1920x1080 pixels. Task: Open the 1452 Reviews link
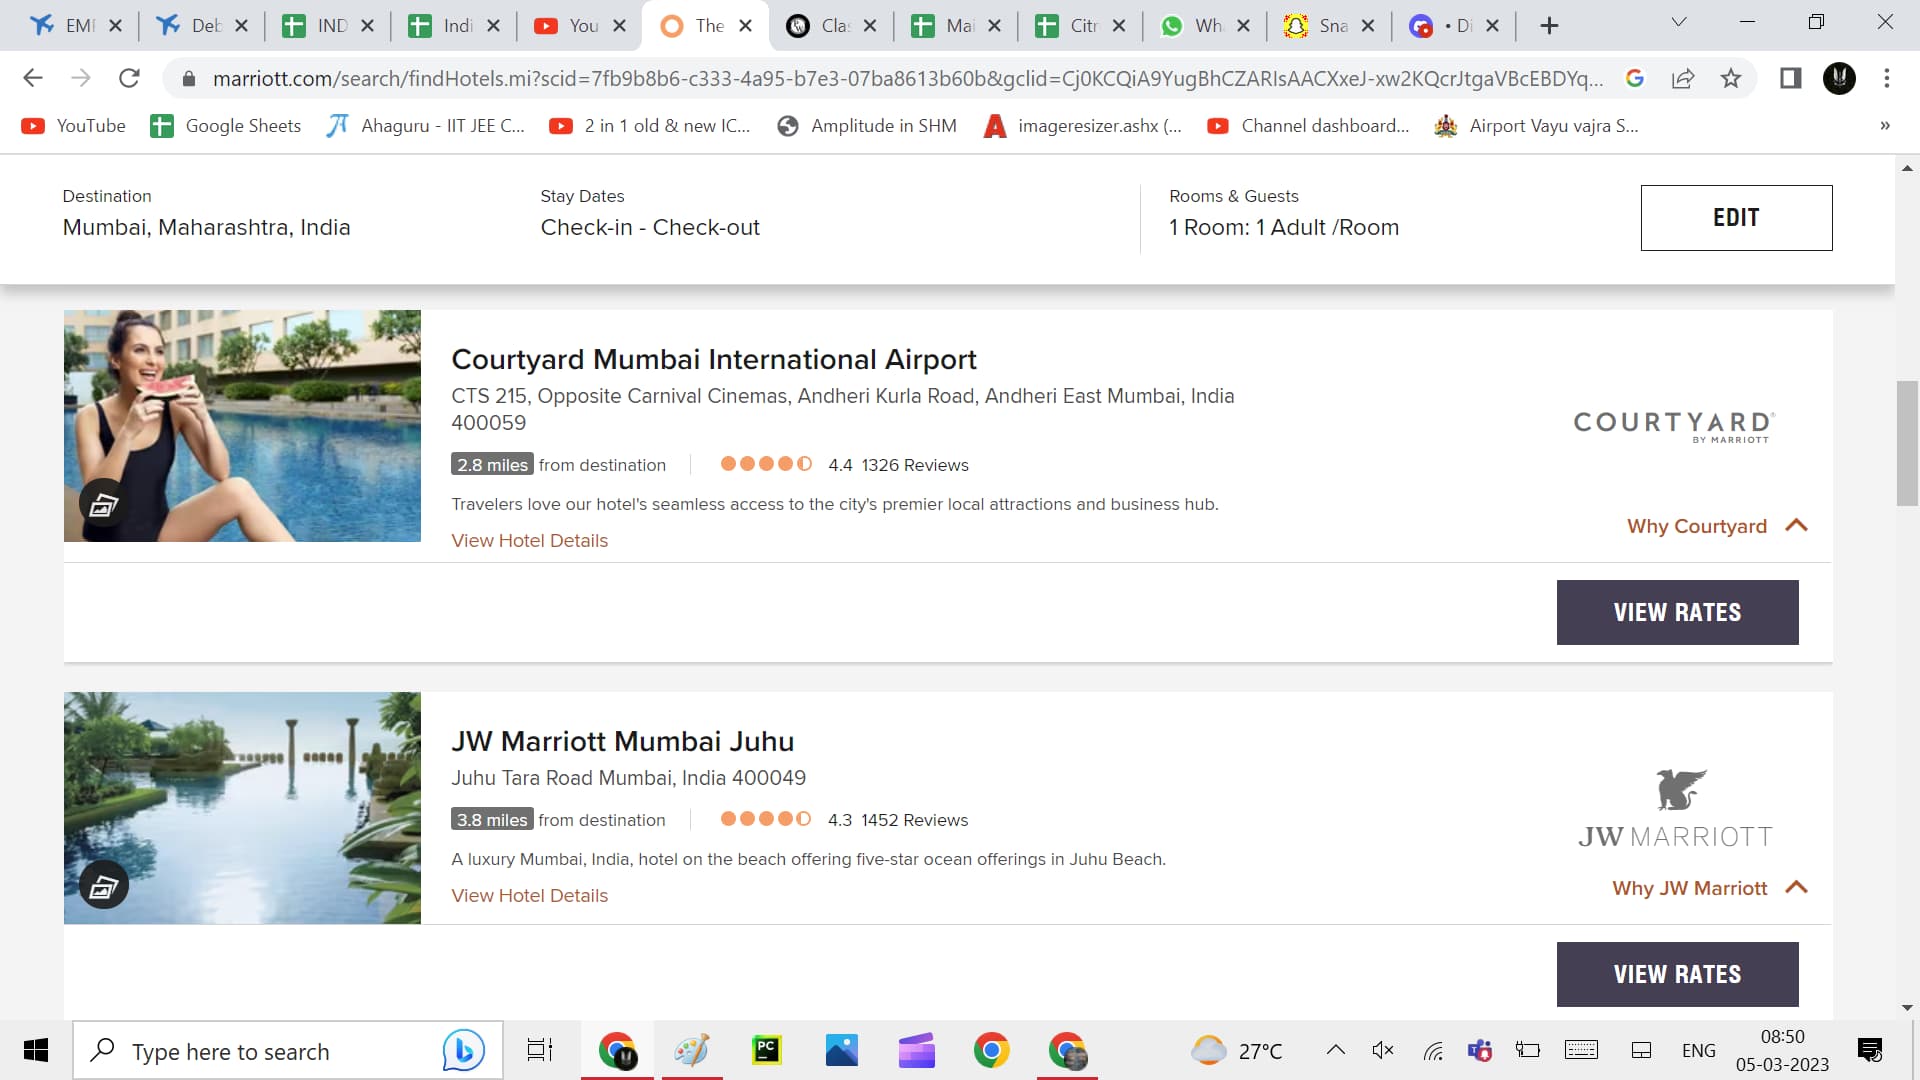914,820
